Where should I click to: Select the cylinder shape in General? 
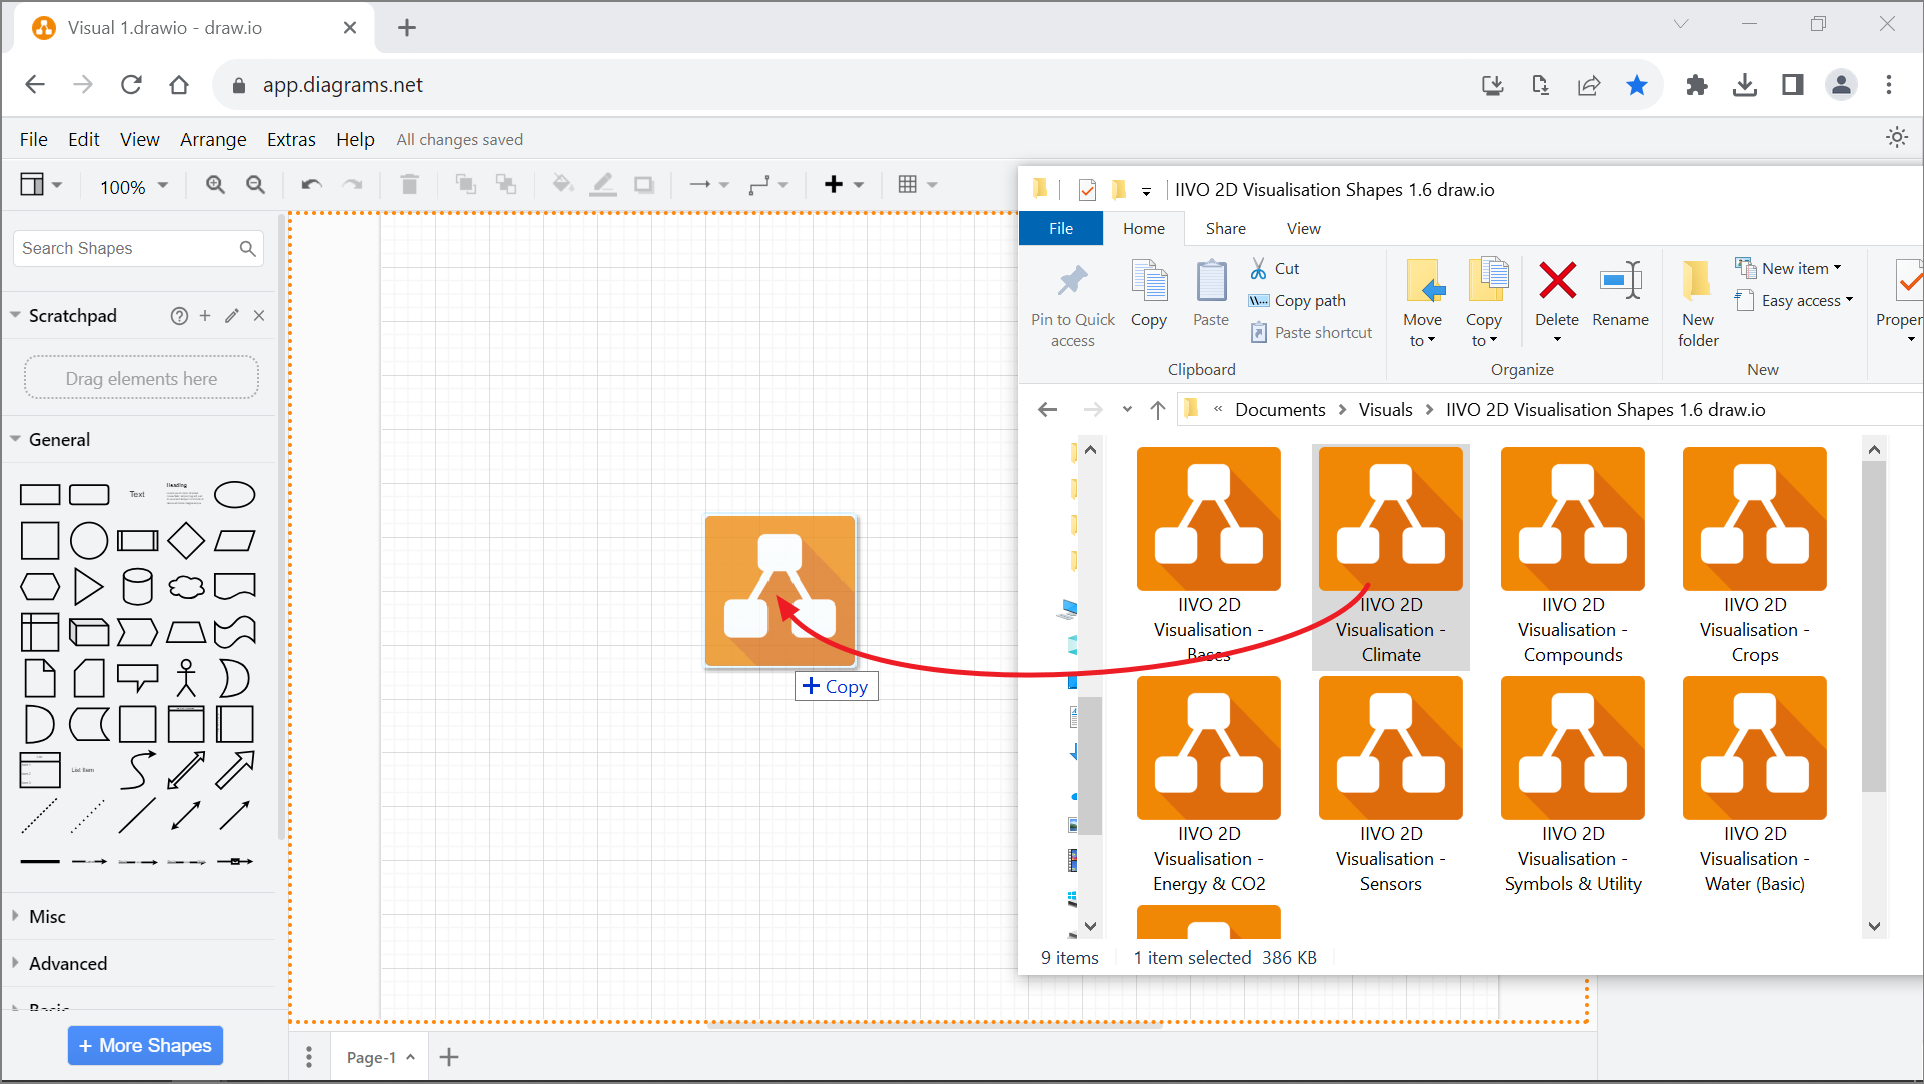[x=137, y=587]
